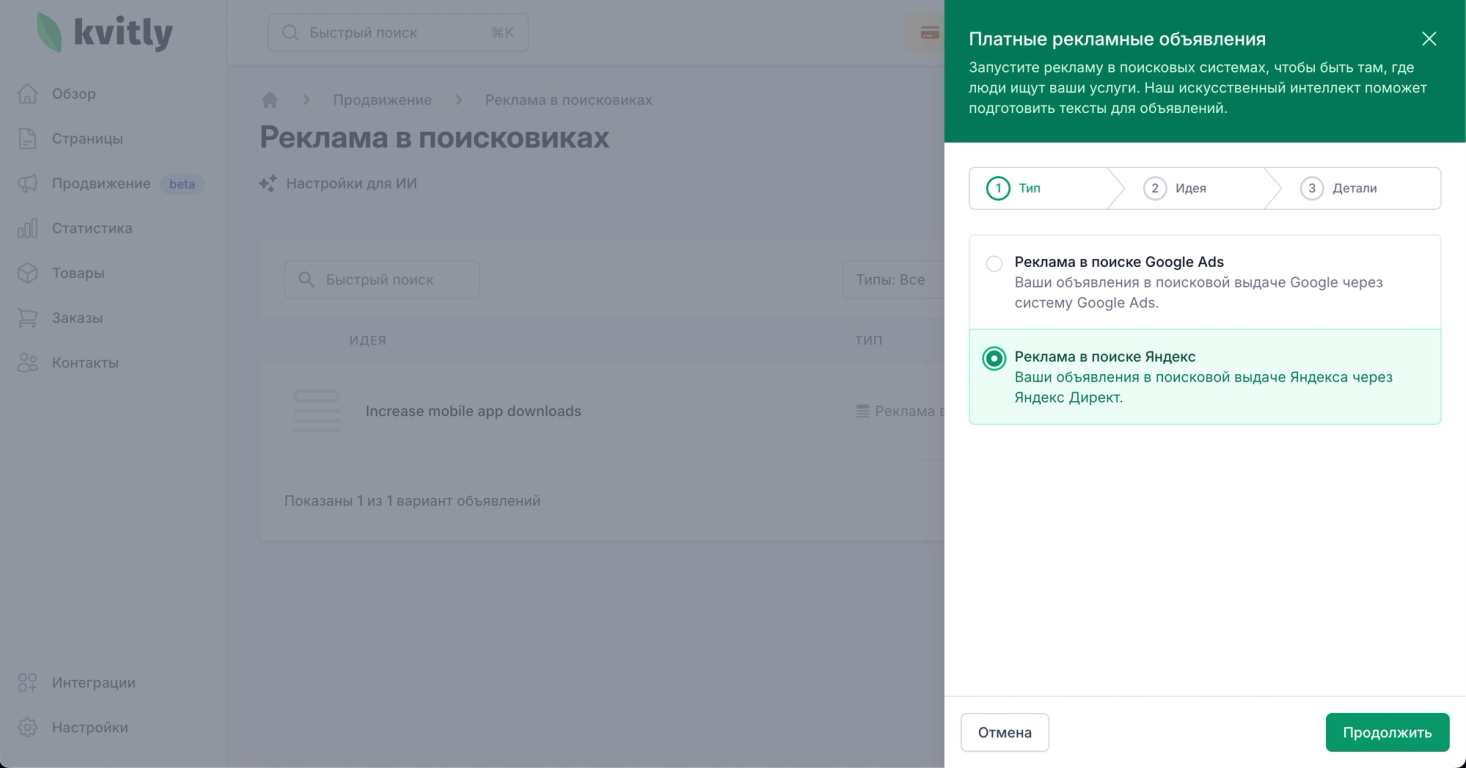This screenshot has height=768, width=1466.
Task: Click the Настройки gear icon
Action: click(x=28, y=728)
